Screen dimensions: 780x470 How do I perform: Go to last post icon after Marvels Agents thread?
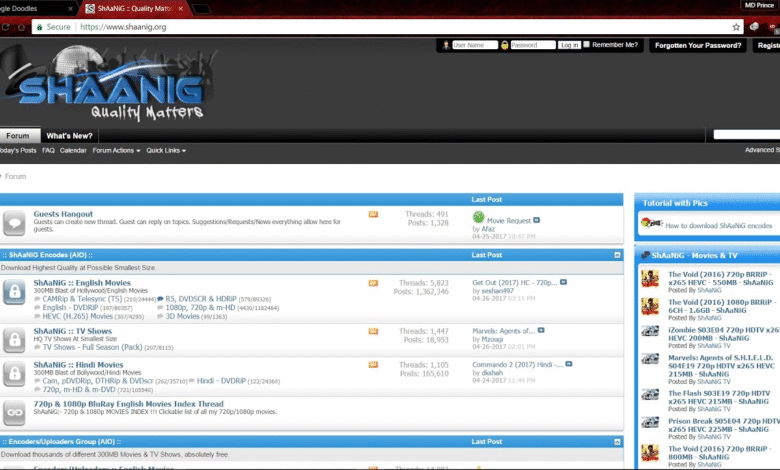(541, 330)
